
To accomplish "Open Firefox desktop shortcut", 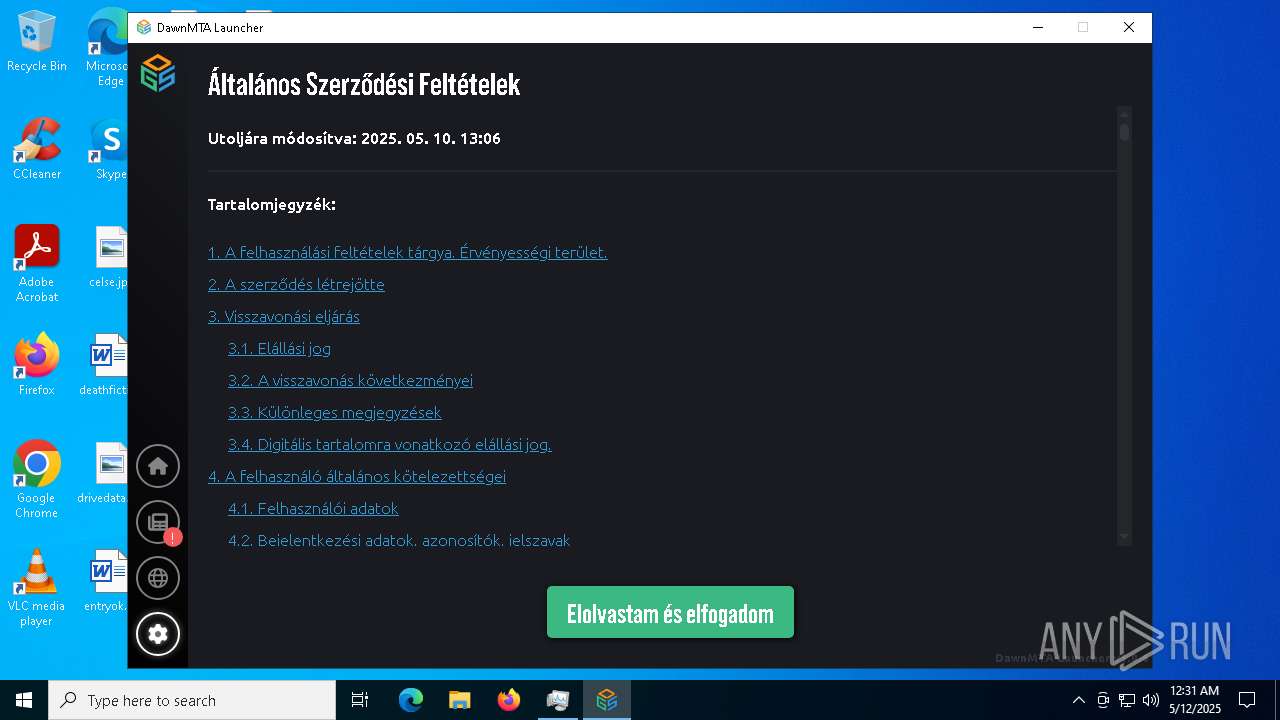I will pyautogui.click(x=37, y=365).
